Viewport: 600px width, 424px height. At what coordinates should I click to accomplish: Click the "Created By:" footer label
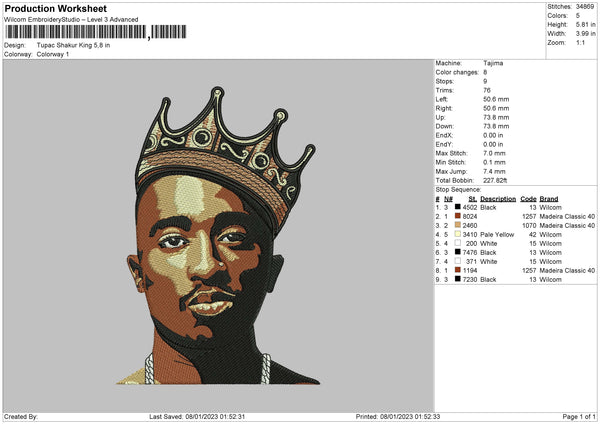21,417
